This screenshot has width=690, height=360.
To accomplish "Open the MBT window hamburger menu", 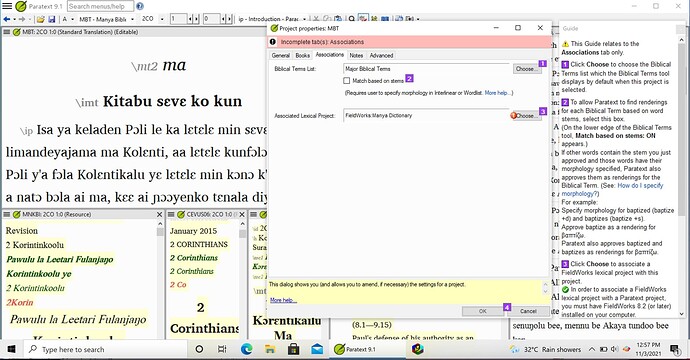I will [7, 32].
